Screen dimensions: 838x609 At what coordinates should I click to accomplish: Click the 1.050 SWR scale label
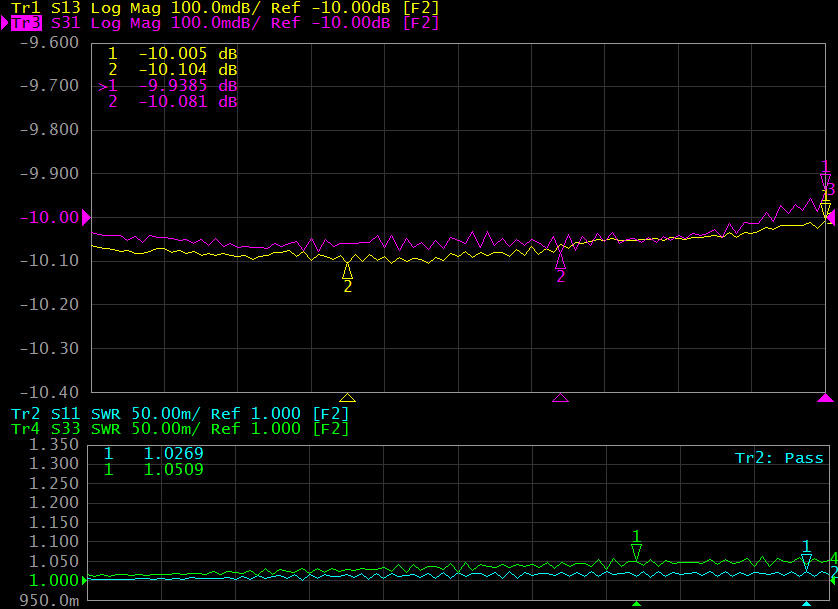(x=53, y=561)
